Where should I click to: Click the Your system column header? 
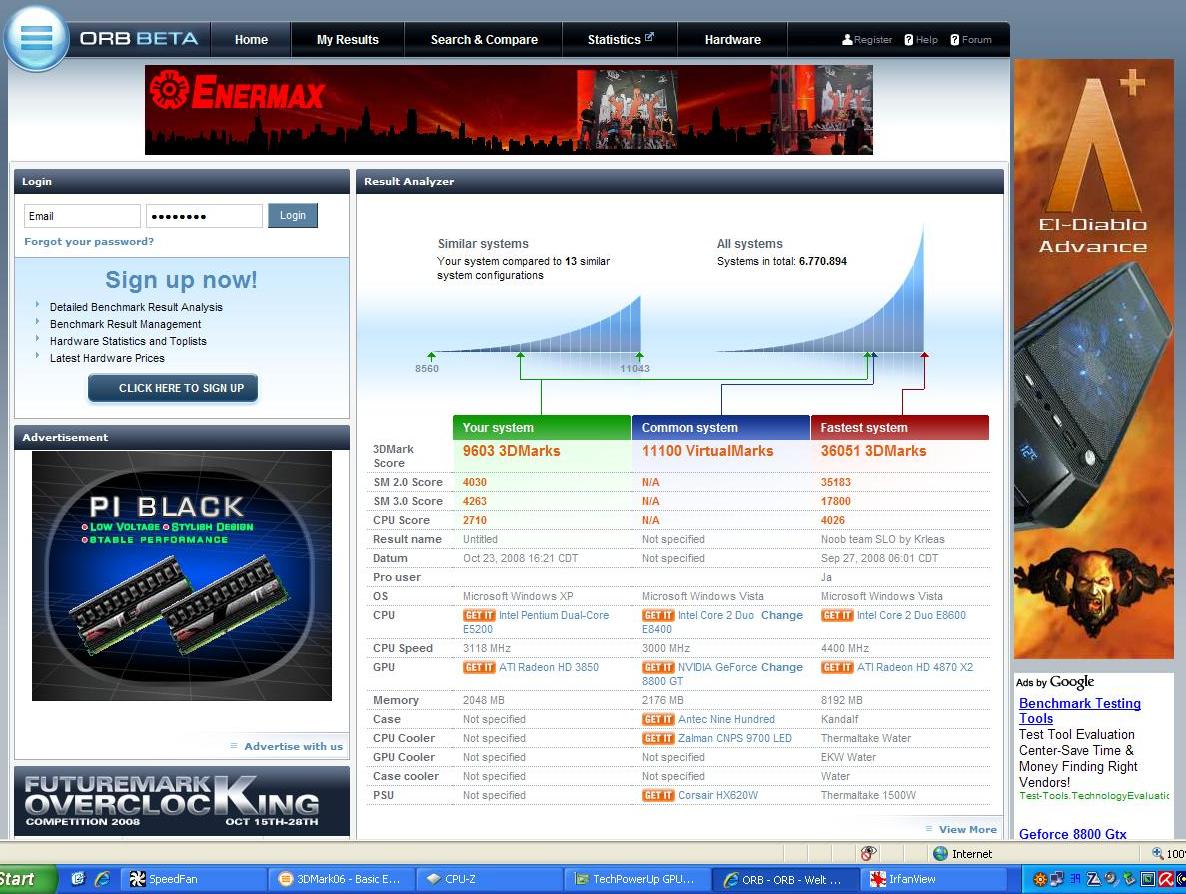542,427
